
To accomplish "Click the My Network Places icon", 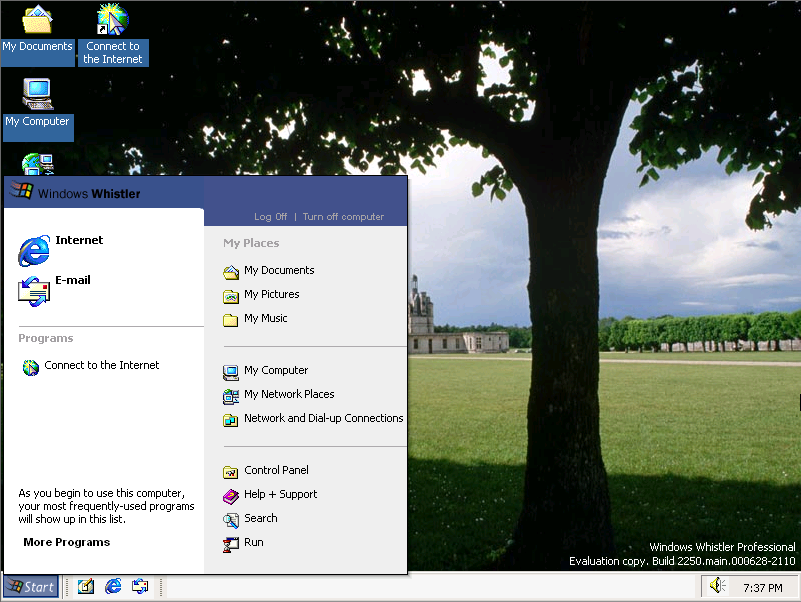I will (x=231, y=396).
